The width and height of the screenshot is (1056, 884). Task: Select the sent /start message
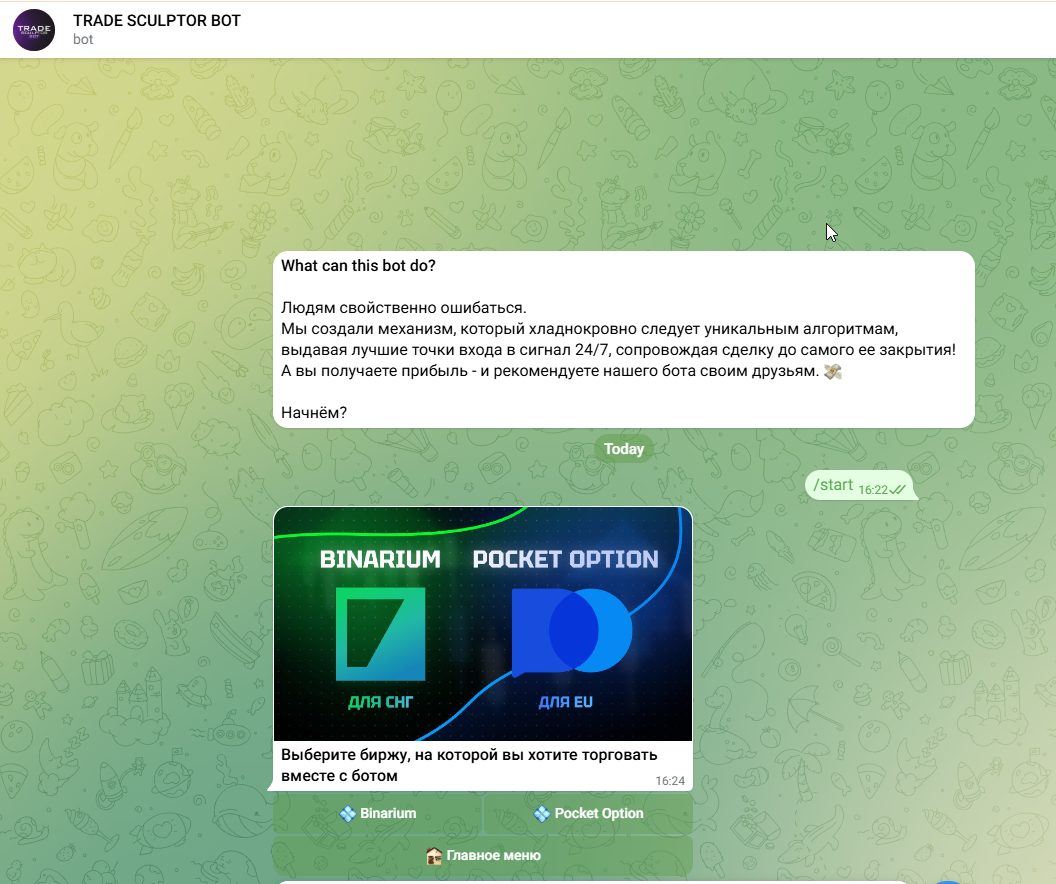(861, 485)
